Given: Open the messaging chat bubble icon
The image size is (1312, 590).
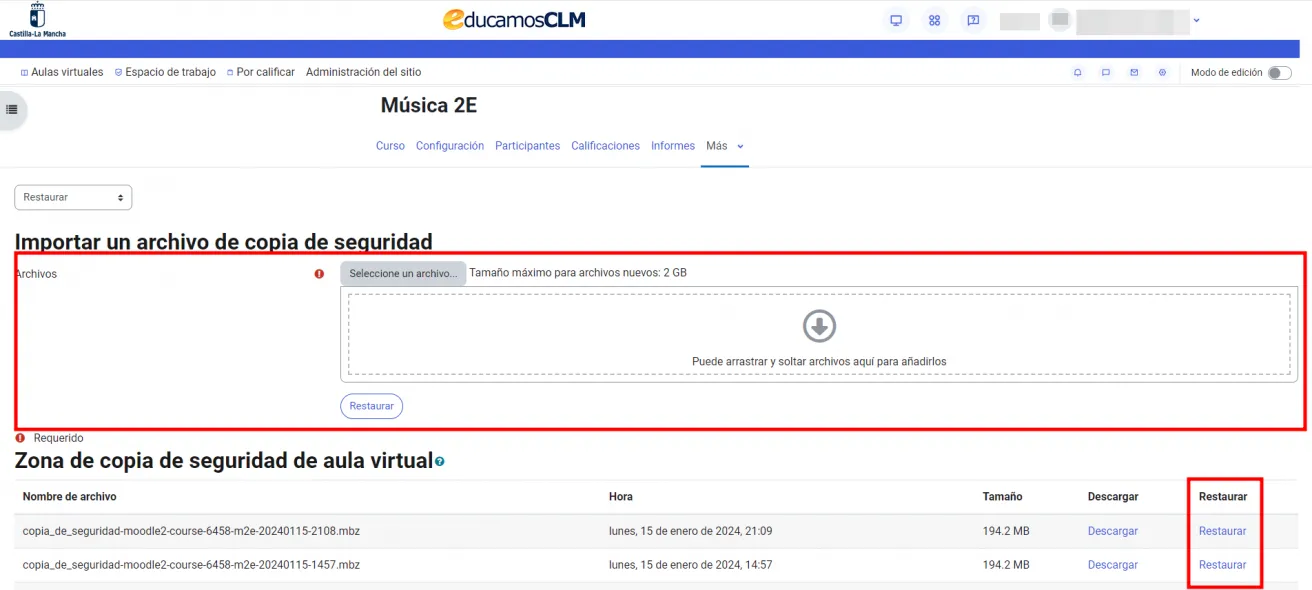Looking at the screenshot, I should [1106, 71].
